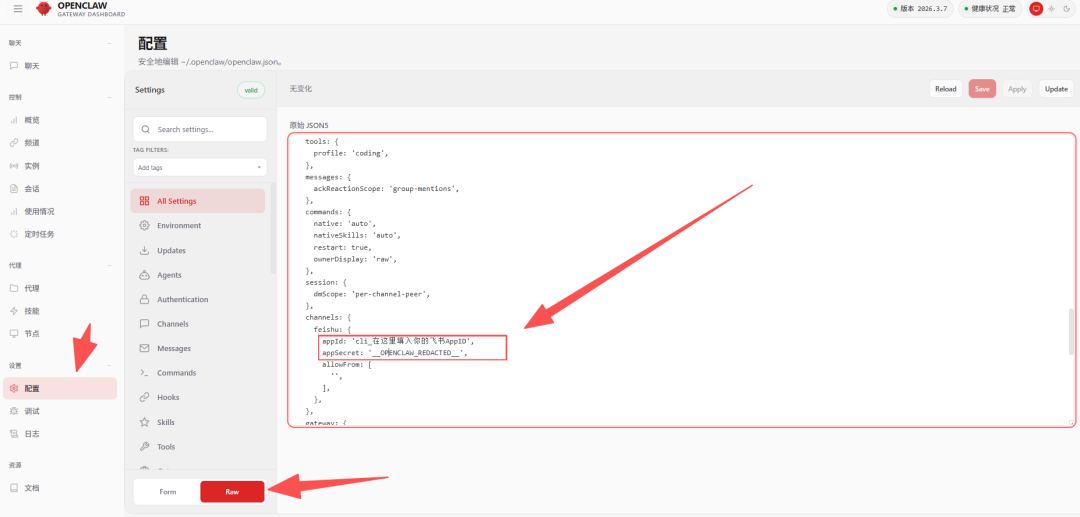Viewport: 1080px width, 517px height.
Task: Switch to system theme monitor icon
Action: click(1036, 9)
